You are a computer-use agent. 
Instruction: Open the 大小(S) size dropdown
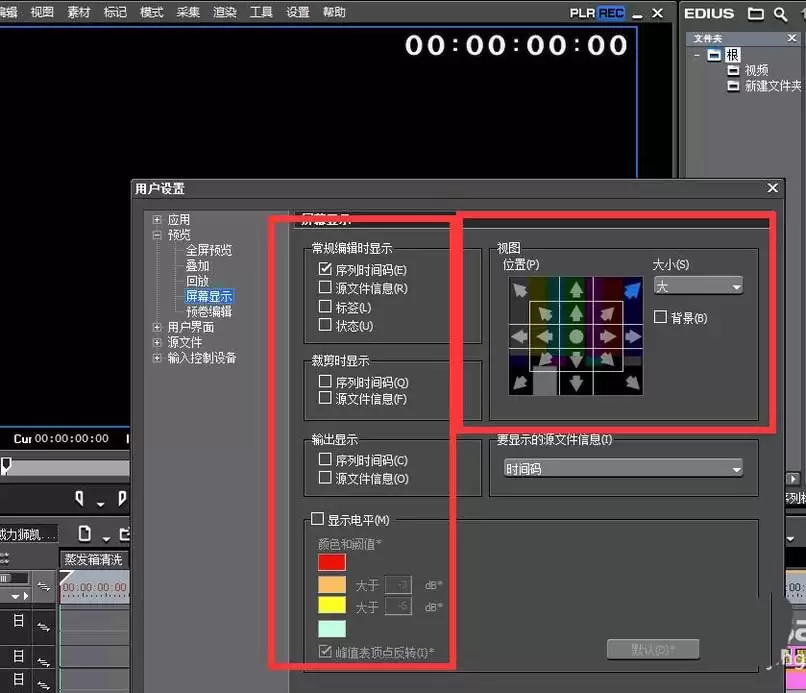[x=698, y=286]
